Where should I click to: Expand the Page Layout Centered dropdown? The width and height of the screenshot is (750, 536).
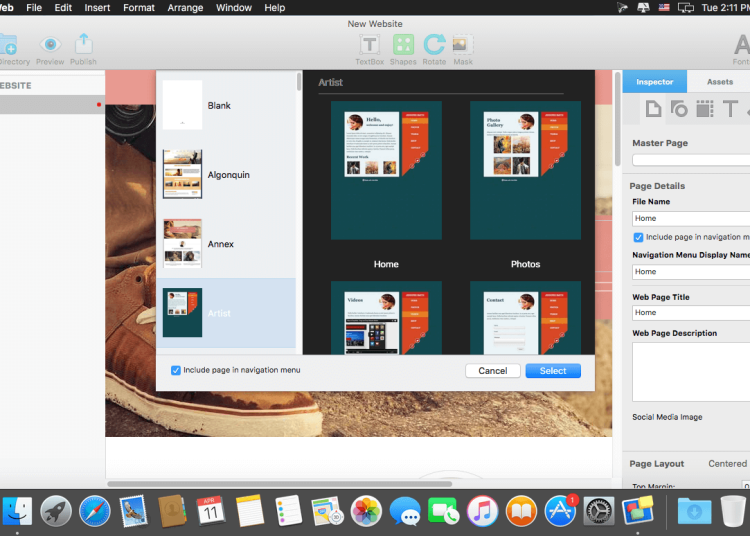point(727,464)
